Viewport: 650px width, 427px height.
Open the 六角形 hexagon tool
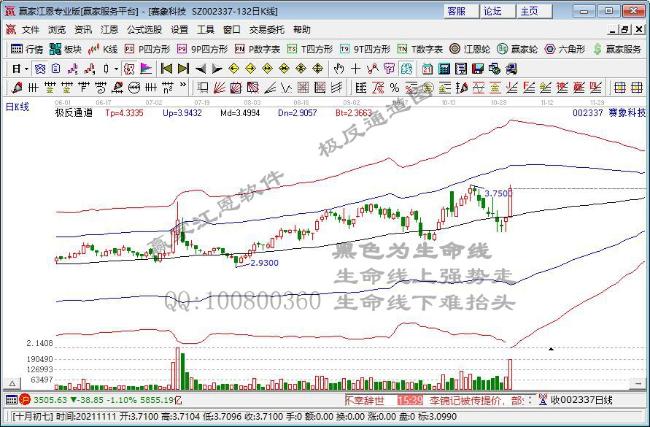564,49
